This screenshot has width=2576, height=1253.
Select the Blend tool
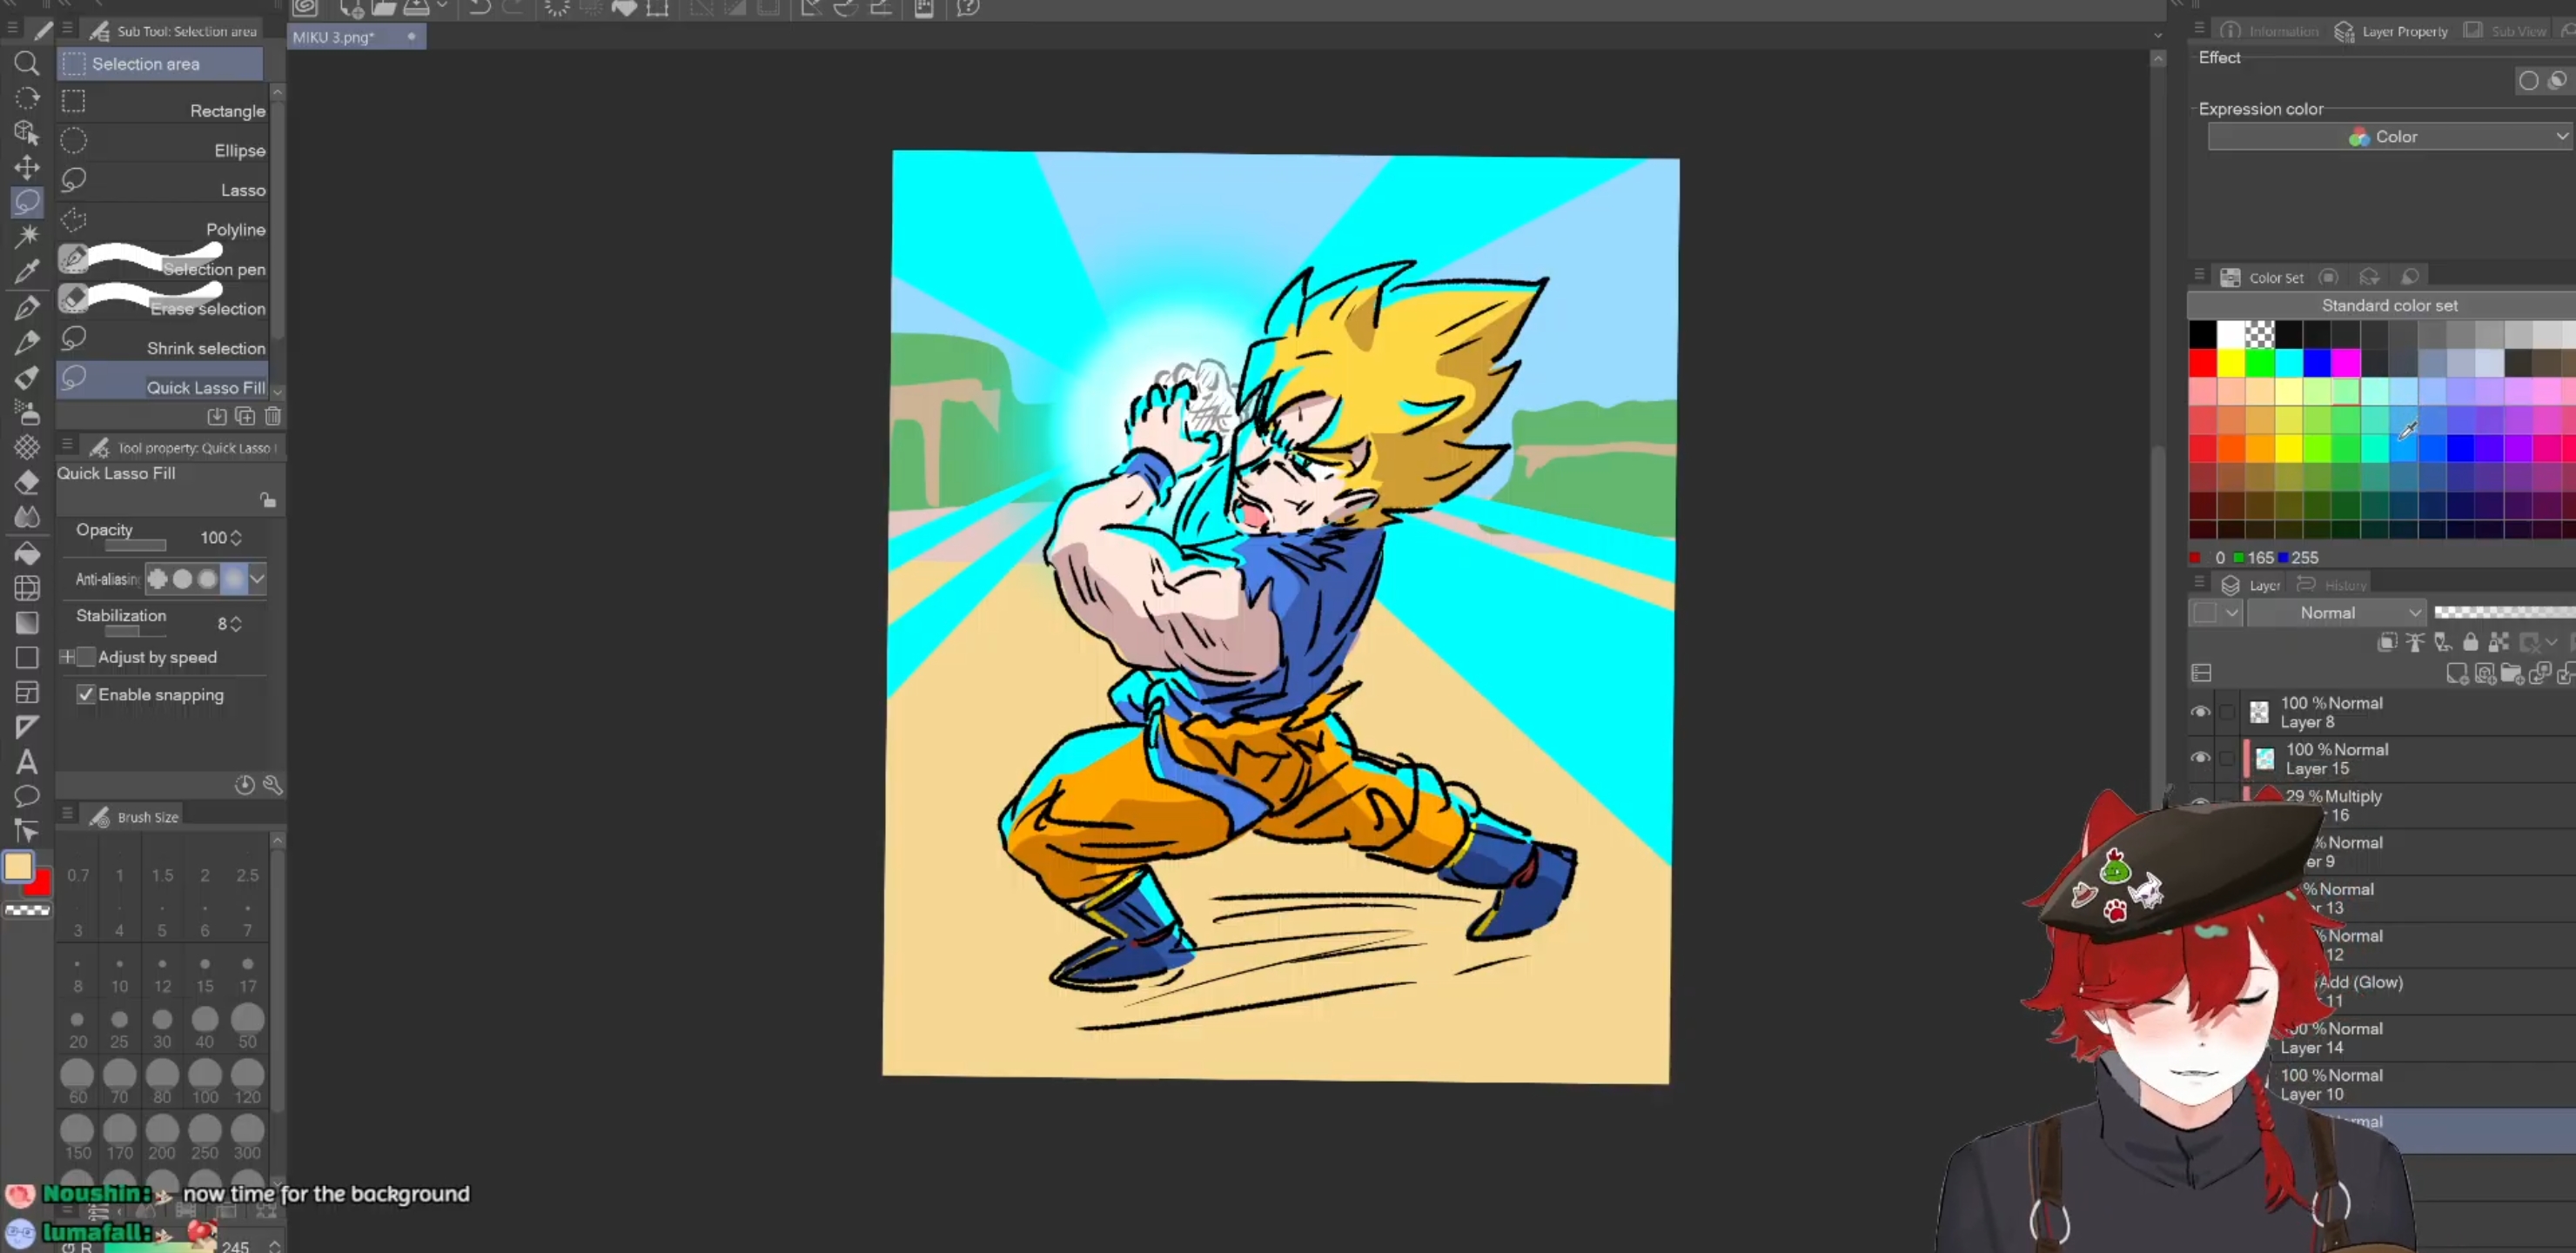(x=27, y=517)
